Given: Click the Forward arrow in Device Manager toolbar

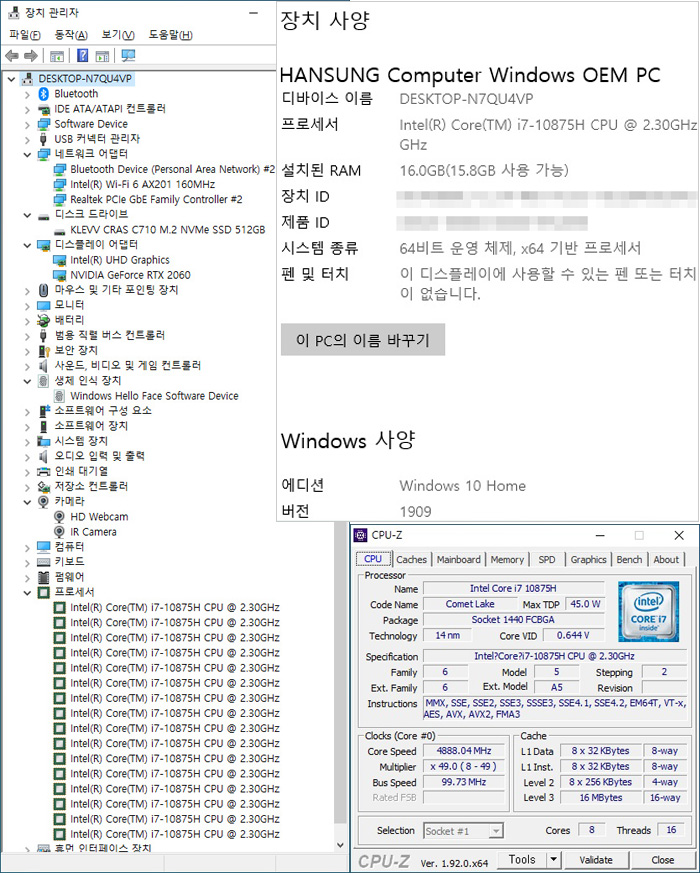Looking at the screenshot, I should (31, 56).
